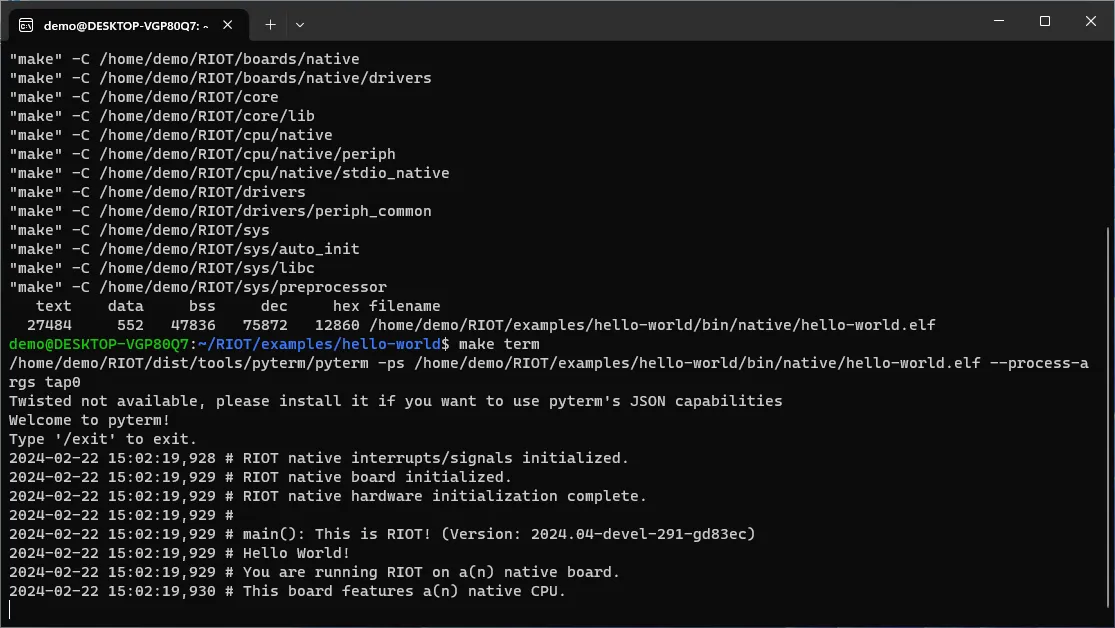Maximize the terminal window
This screenshot has width=1115, height=628.
(x=1044, y=20)
